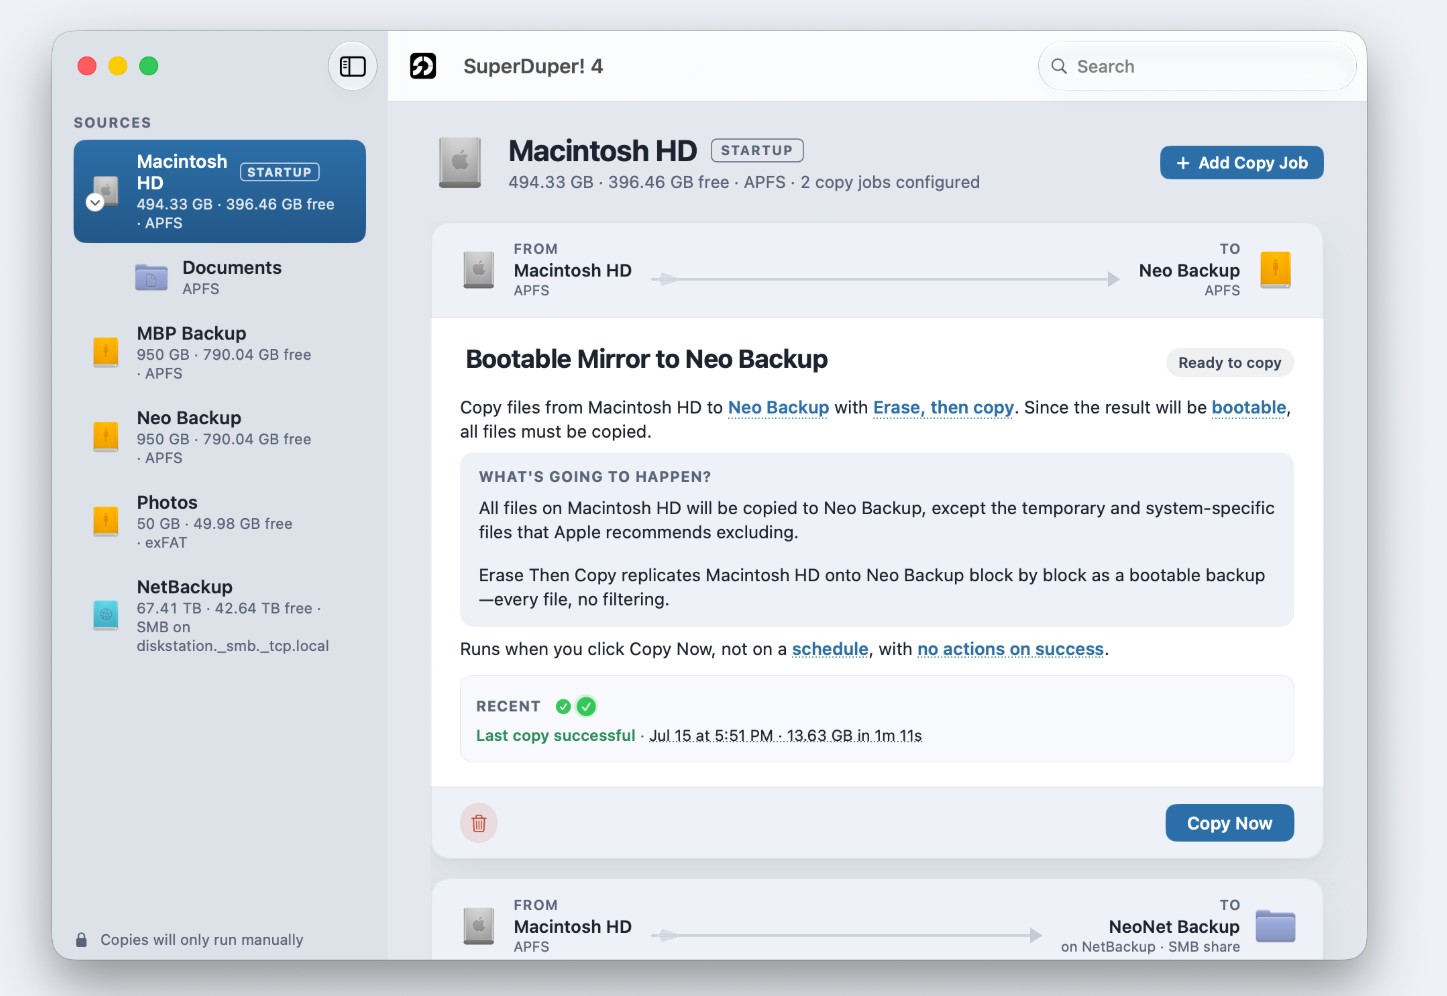Open the schedule settings link
The width and height of the screenshot is (1447, 996).
[830, 649]
